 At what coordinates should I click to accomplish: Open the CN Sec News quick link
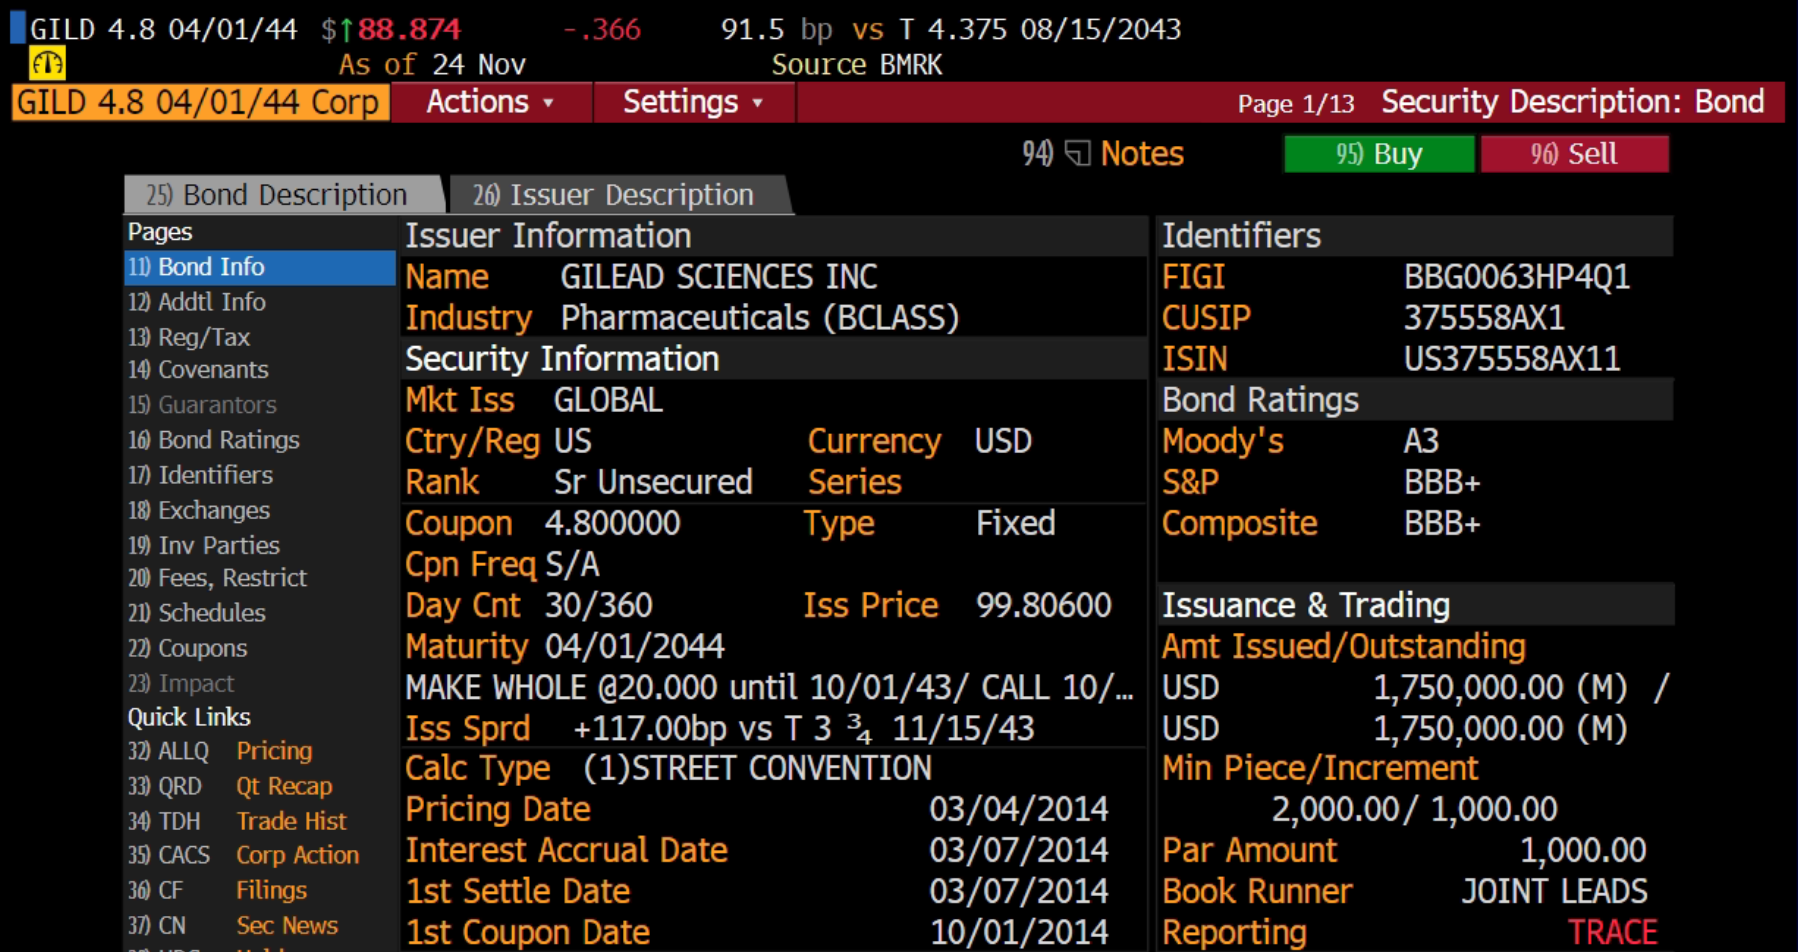pyautogui.click(x=233, y=925)
